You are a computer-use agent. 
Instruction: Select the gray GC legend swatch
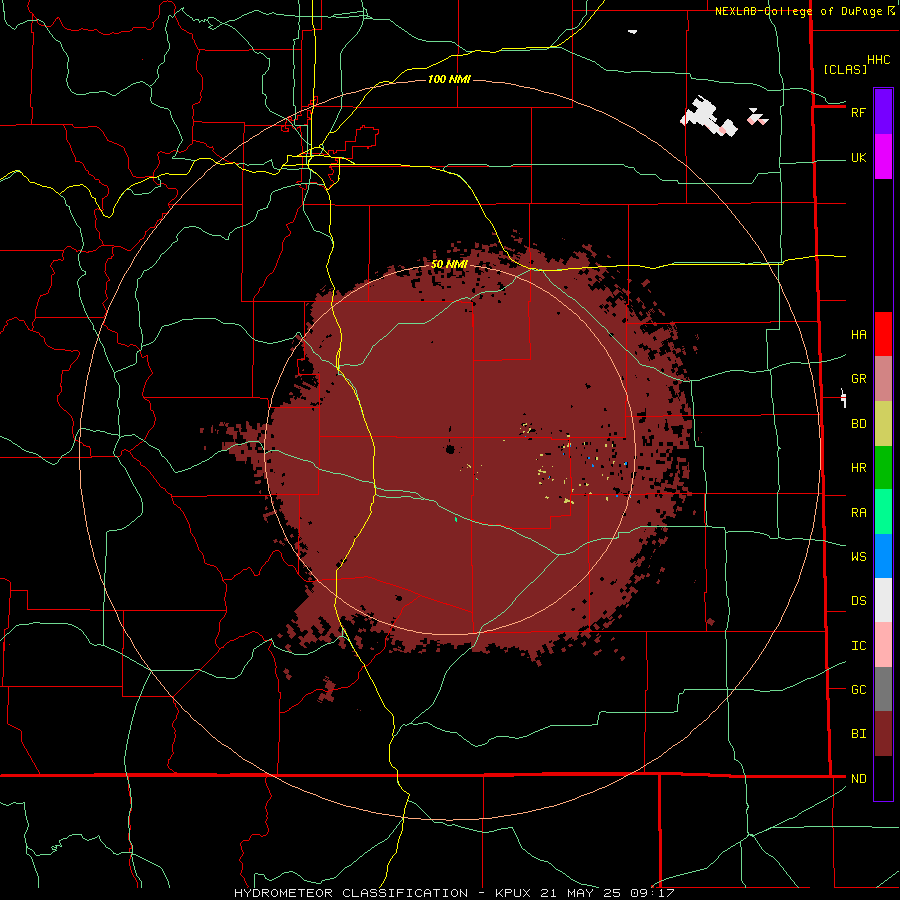[883, 689]
